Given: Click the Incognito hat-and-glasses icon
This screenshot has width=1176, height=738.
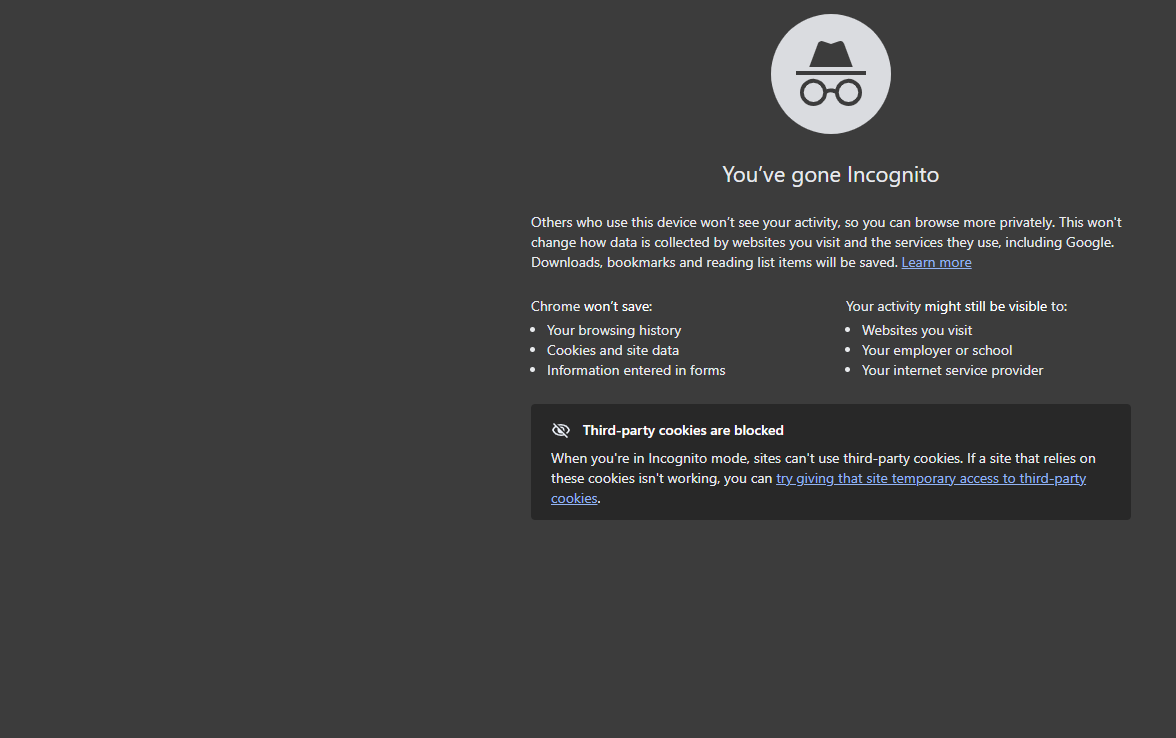Looking at the screenshot, I should click(830, 74).
